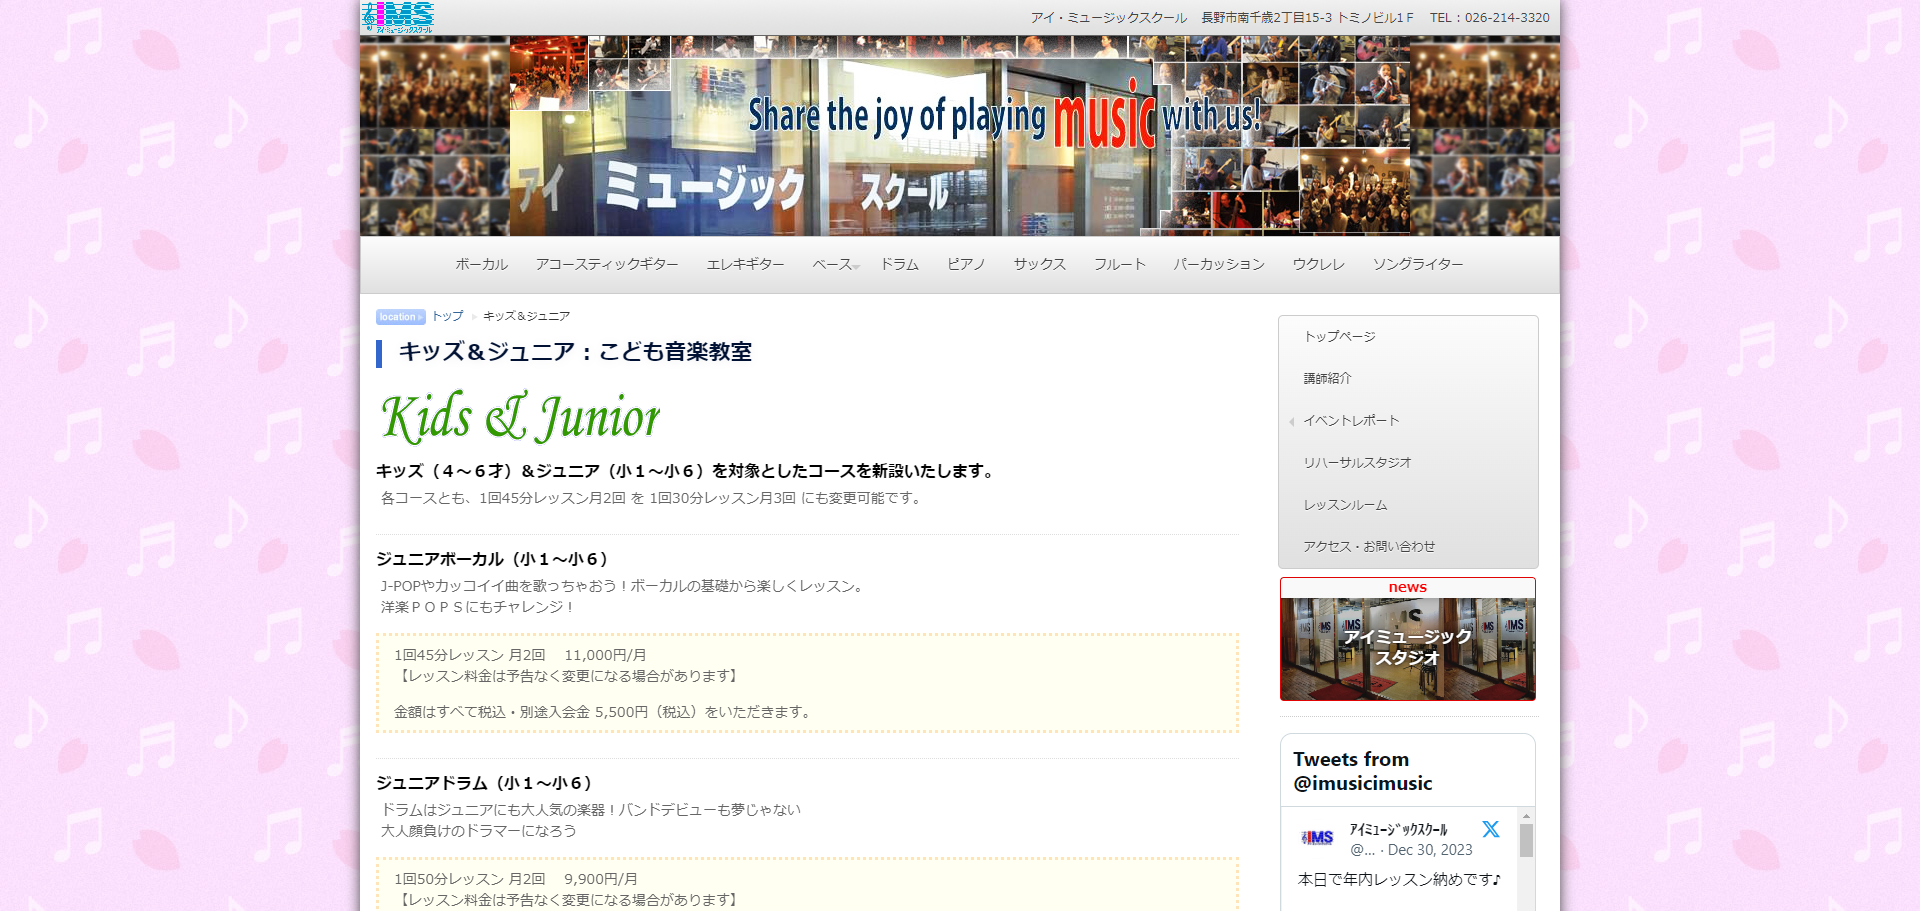Go to リハーサルスタジオ from the sidebar
The height and width of the screenshot is (911, 1920).
(x=1357, y=463)
